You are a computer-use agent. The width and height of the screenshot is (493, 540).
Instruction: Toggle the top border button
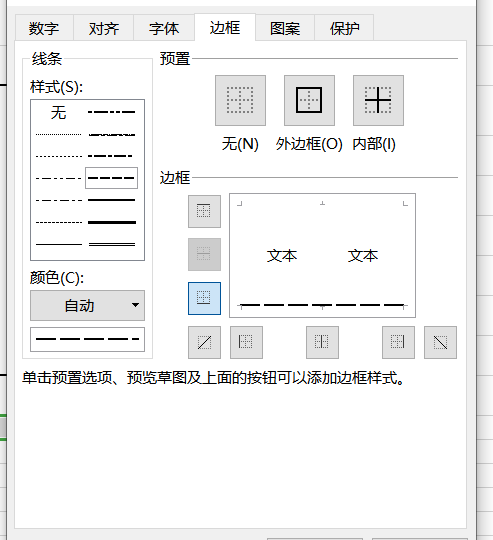click(x=204, y=211)
